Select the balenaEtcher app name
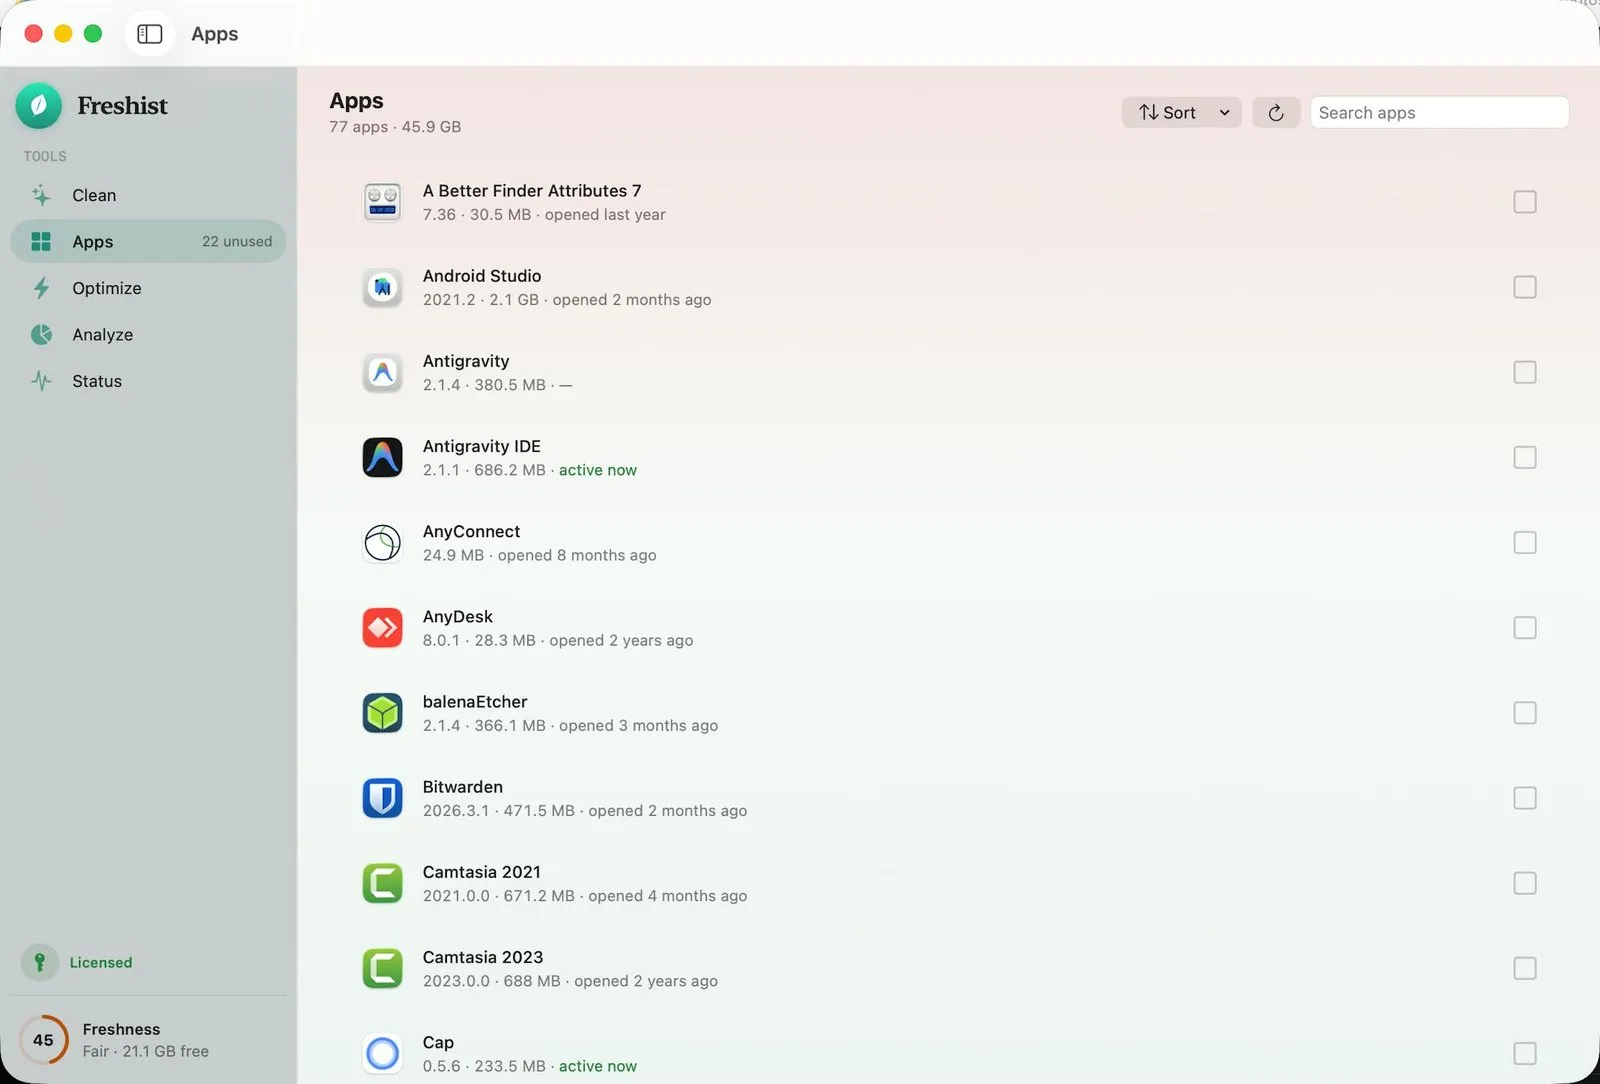Screen dimensions: 1600x1084 475,702
